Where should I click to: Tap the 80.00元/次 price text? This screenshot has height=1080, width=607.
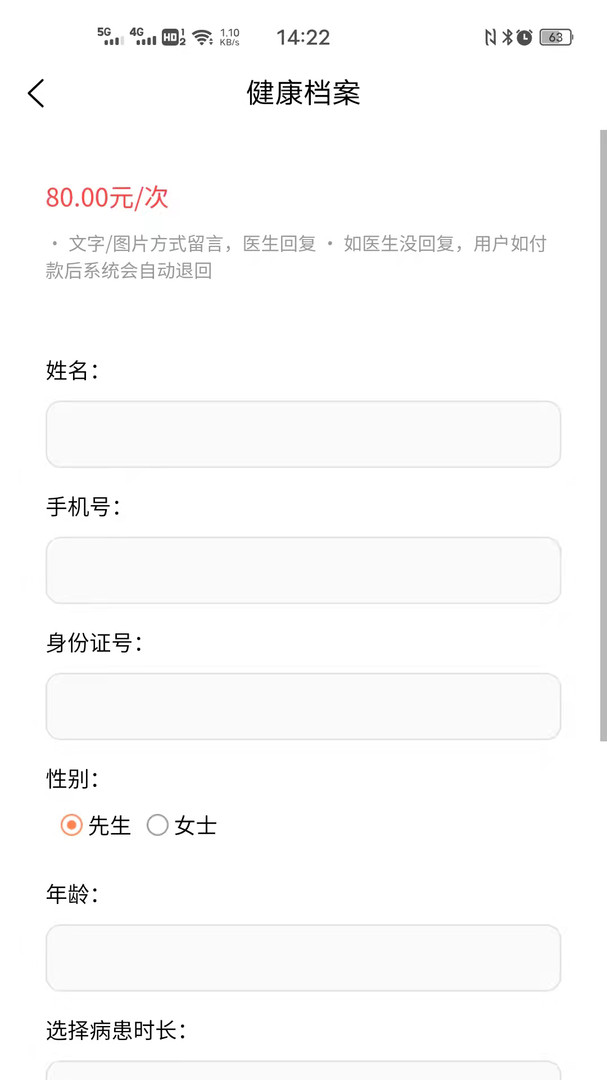[107, 197]
